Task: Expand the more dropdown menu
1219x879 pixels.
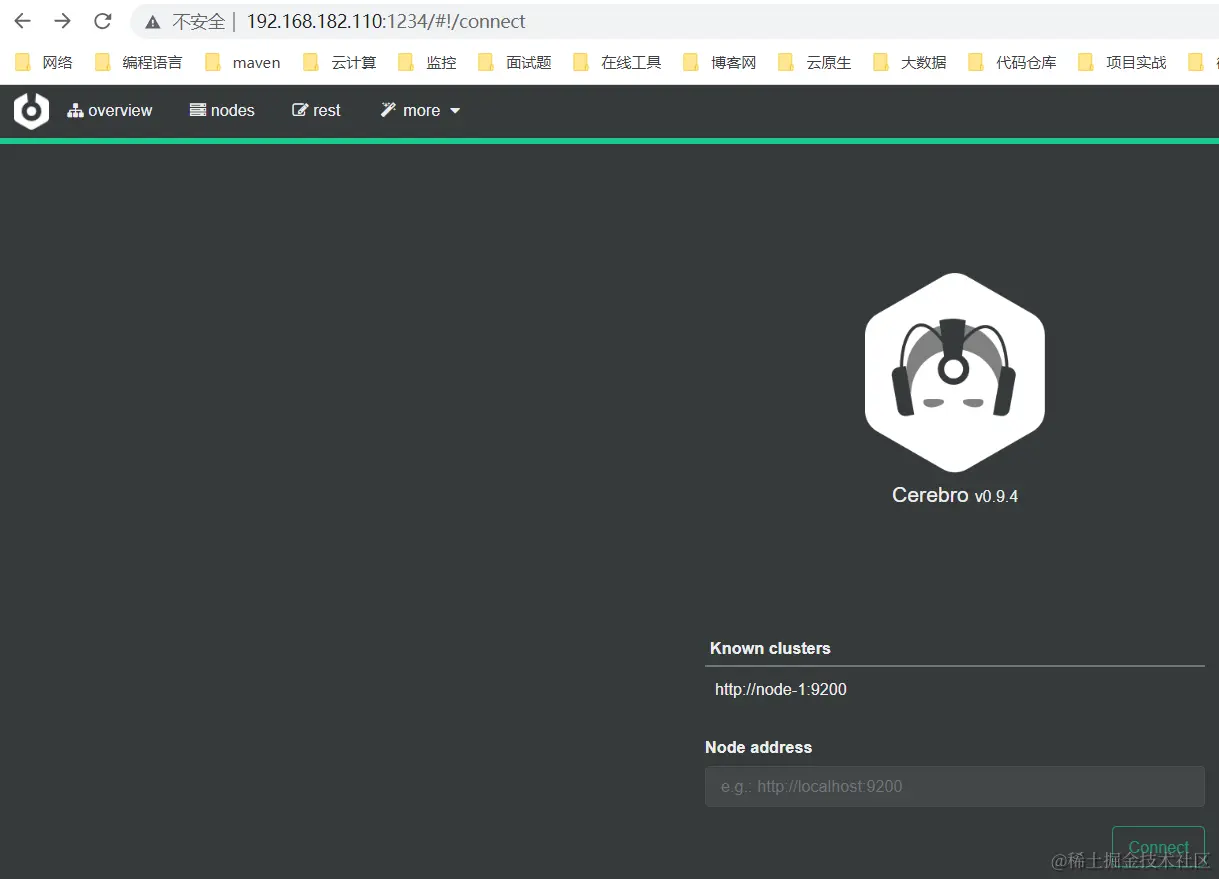Action: [420, 111]
